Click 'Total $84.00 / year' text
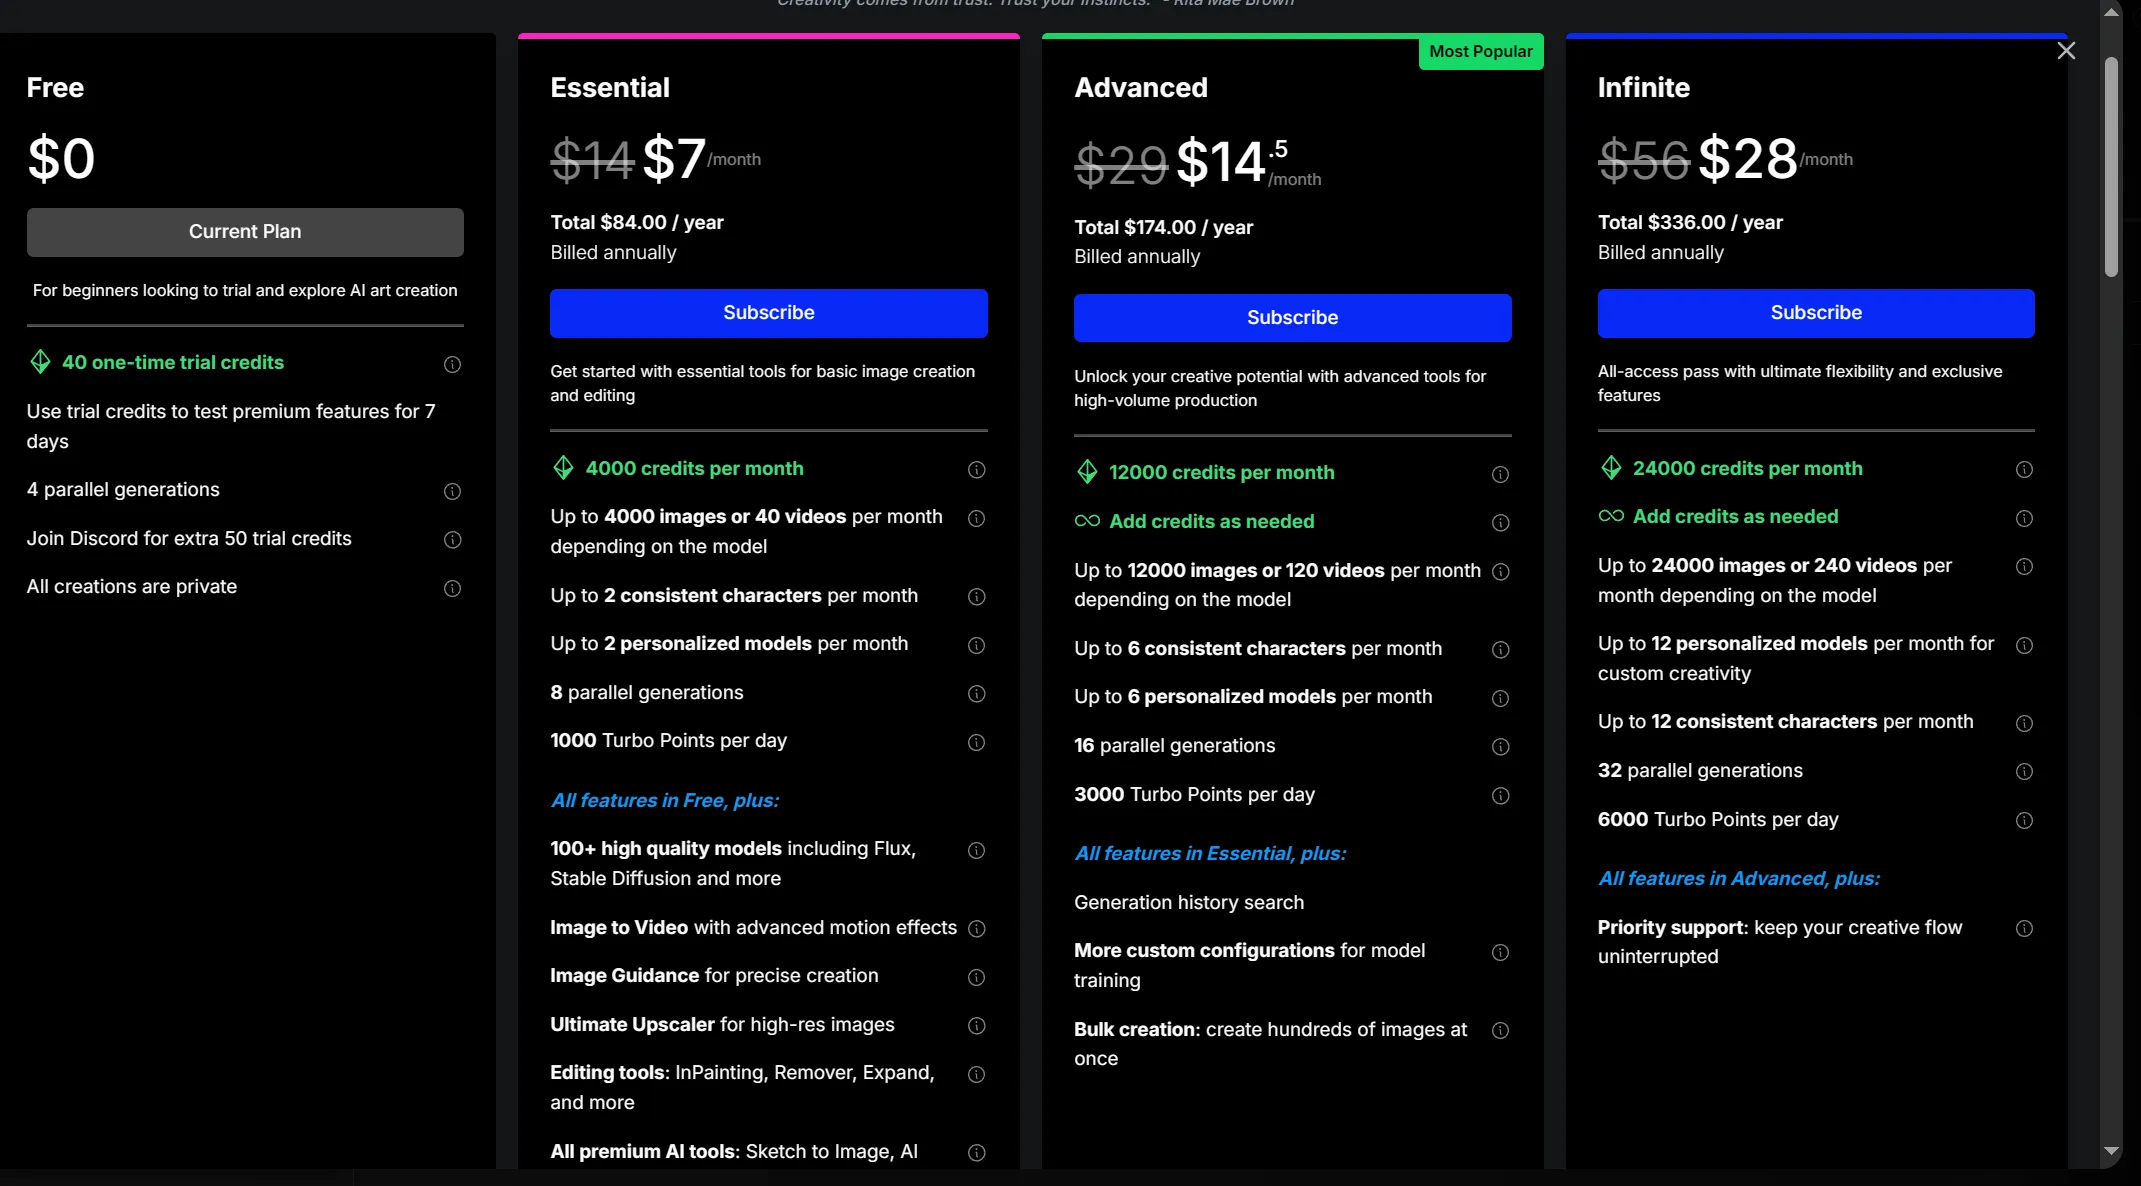This screenshot has width=2141, height=1186. tap(637, 223)
